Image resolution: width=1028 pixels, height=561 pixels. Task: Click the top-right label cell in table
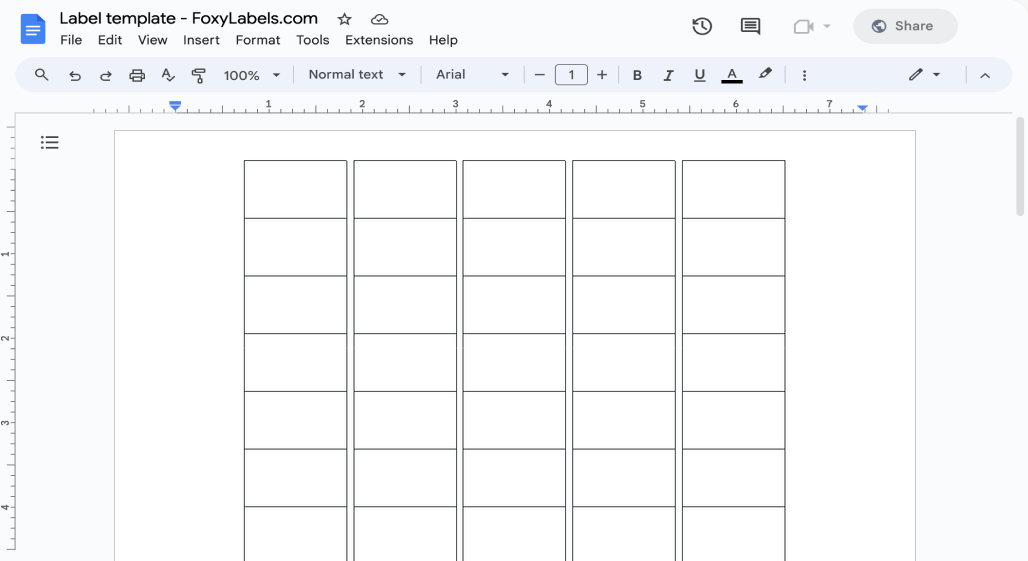(x=733, y=189)
